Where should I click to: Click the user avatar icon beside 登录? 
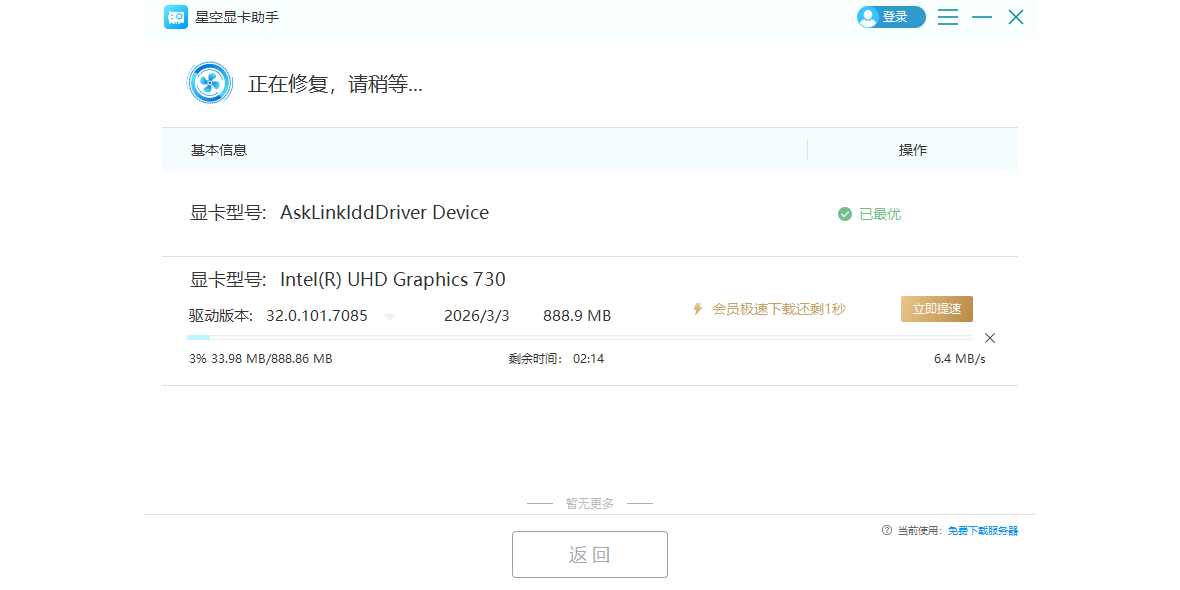coord(868,17)
